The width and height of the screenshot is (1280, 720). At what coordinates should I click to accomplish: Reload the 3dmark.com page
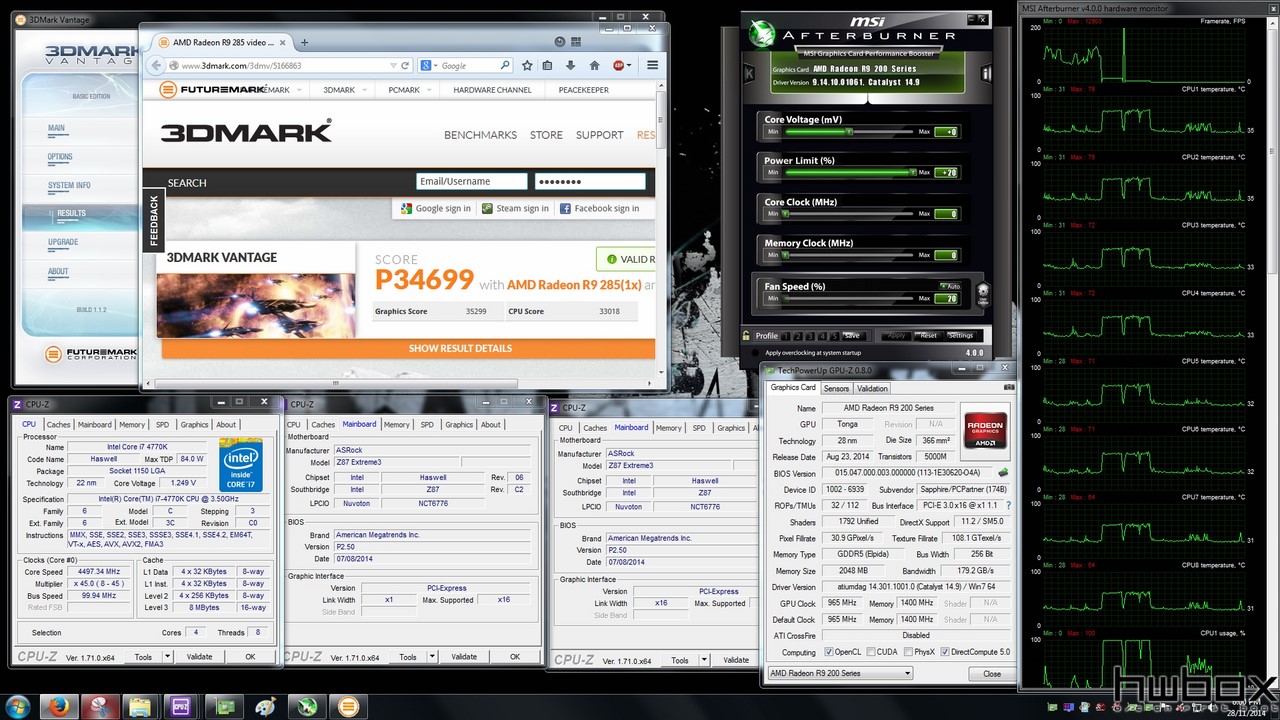coord(405,66)
